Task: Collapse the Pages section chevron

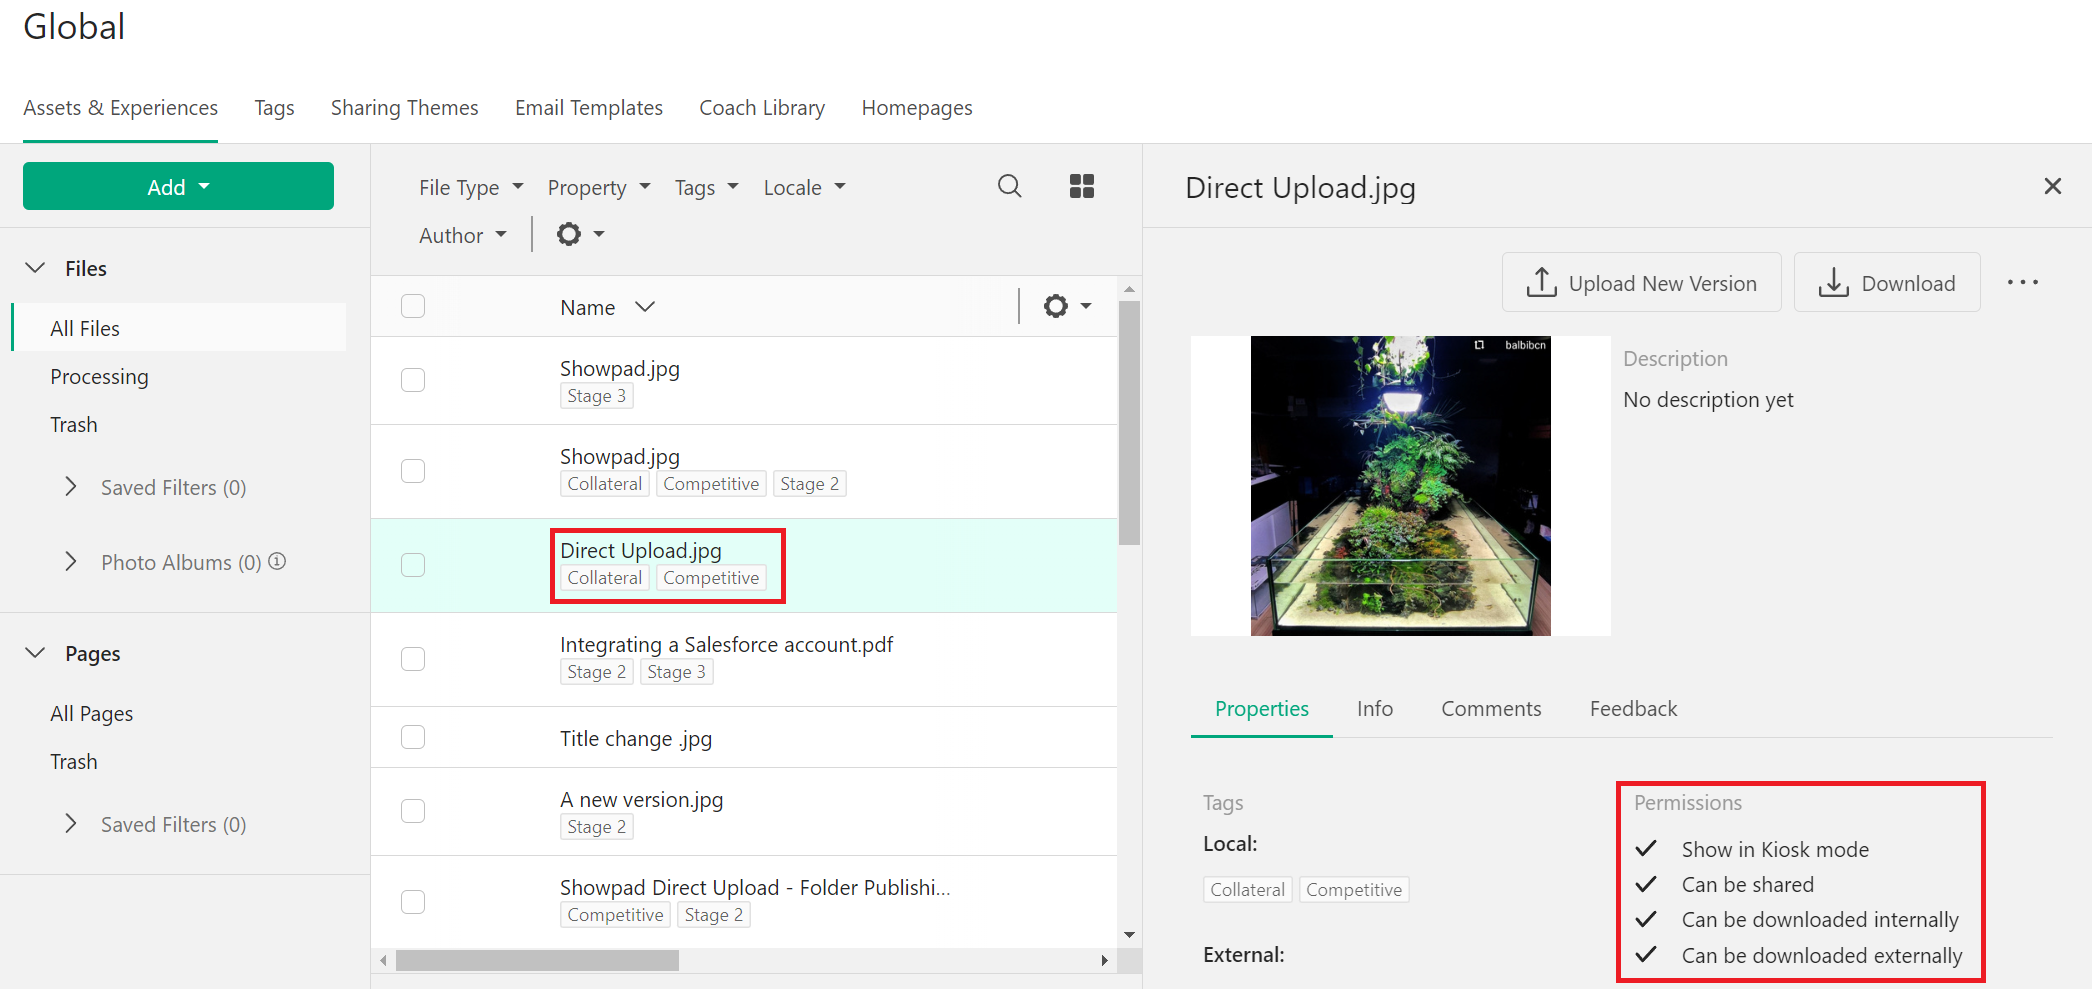Action: click(x=36, y=653)
